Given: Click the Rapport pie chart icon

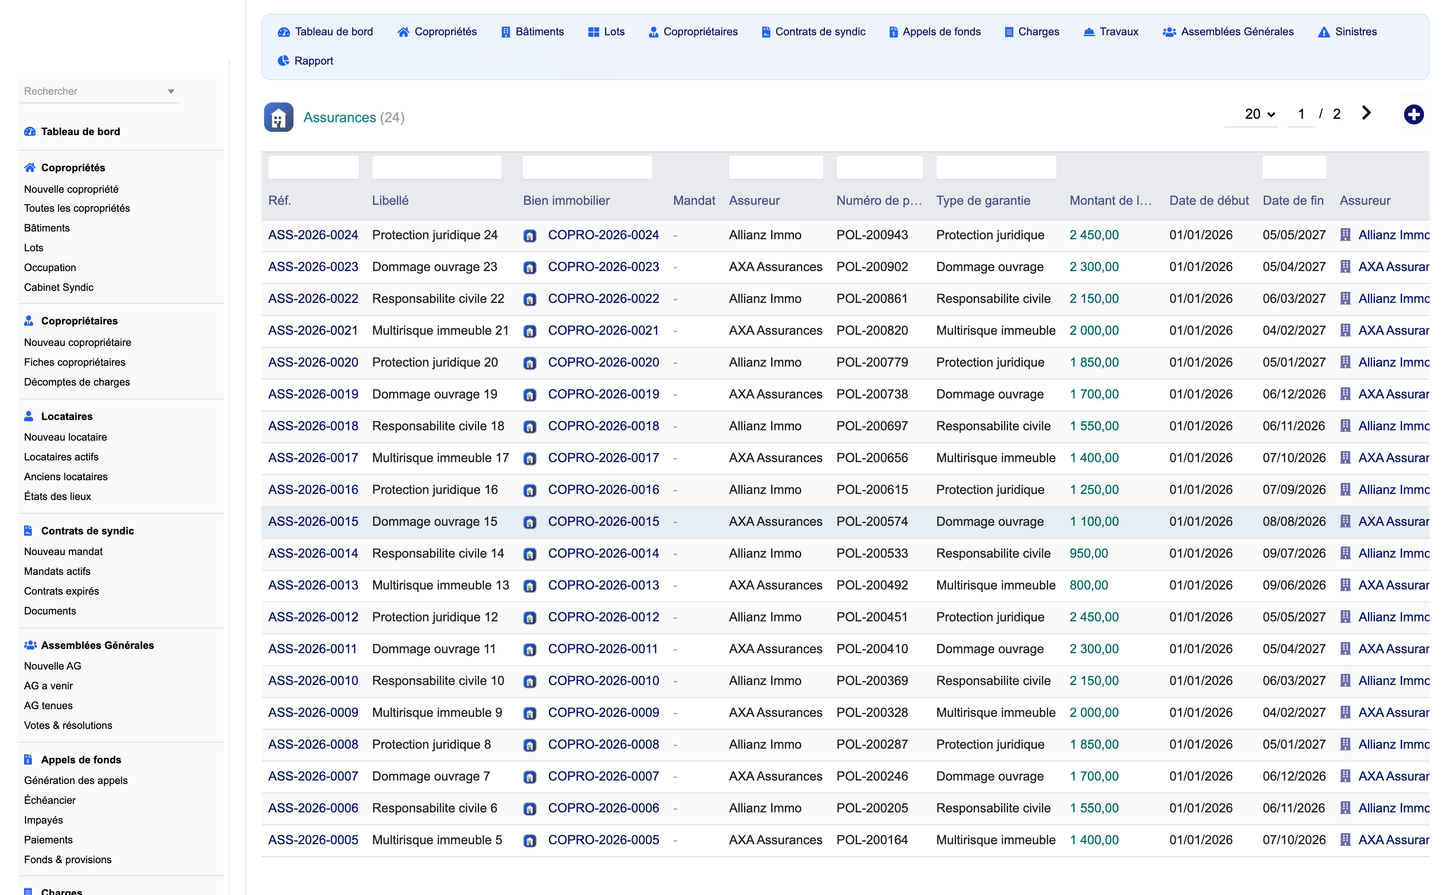Looking at the screenshot, I should tap(284, 61).
